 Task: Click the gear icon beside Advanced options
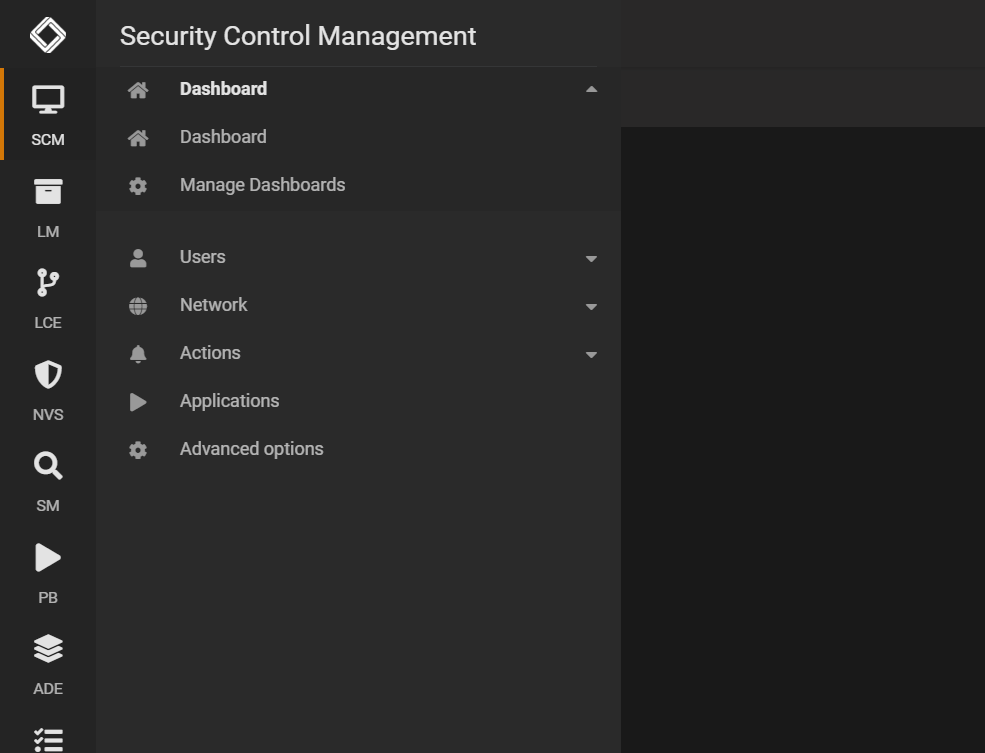(x=138, y=450)
